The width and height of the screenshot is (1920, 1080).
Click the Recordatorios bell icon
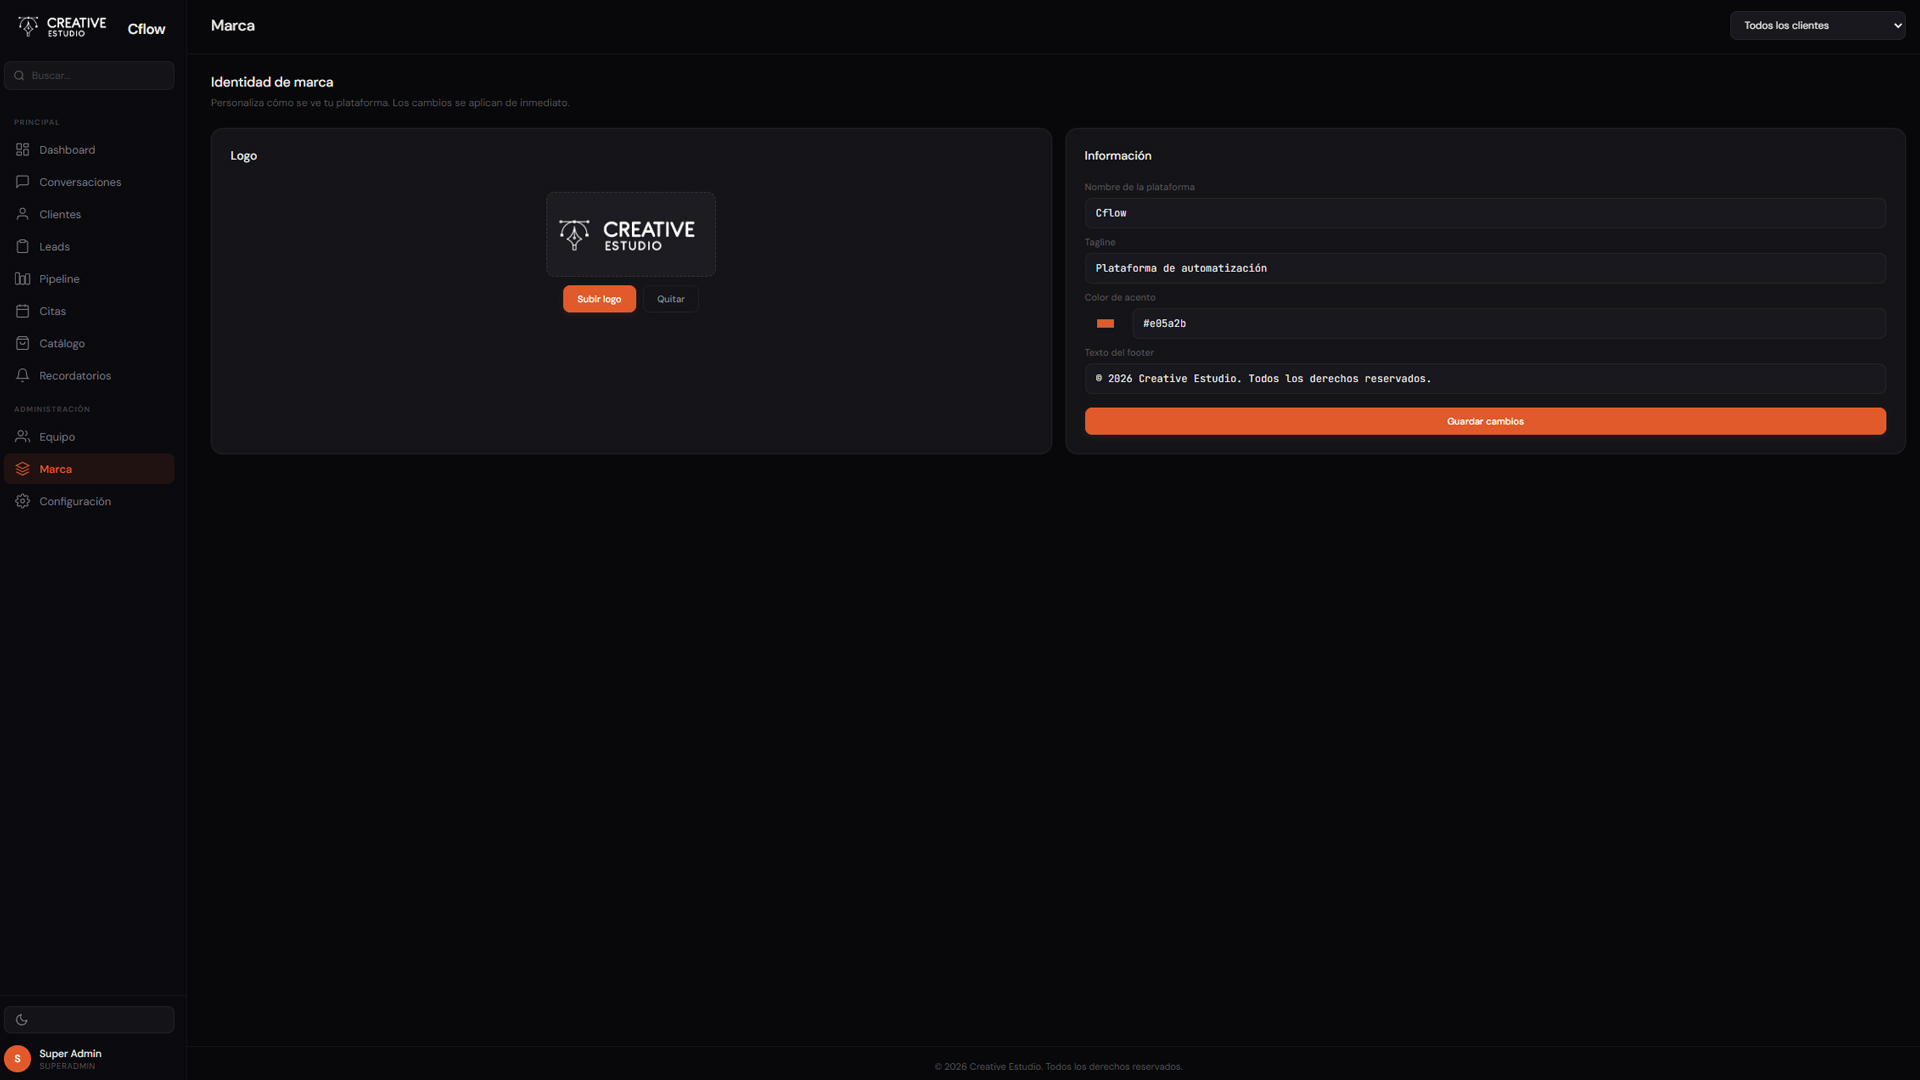point(22,375)
